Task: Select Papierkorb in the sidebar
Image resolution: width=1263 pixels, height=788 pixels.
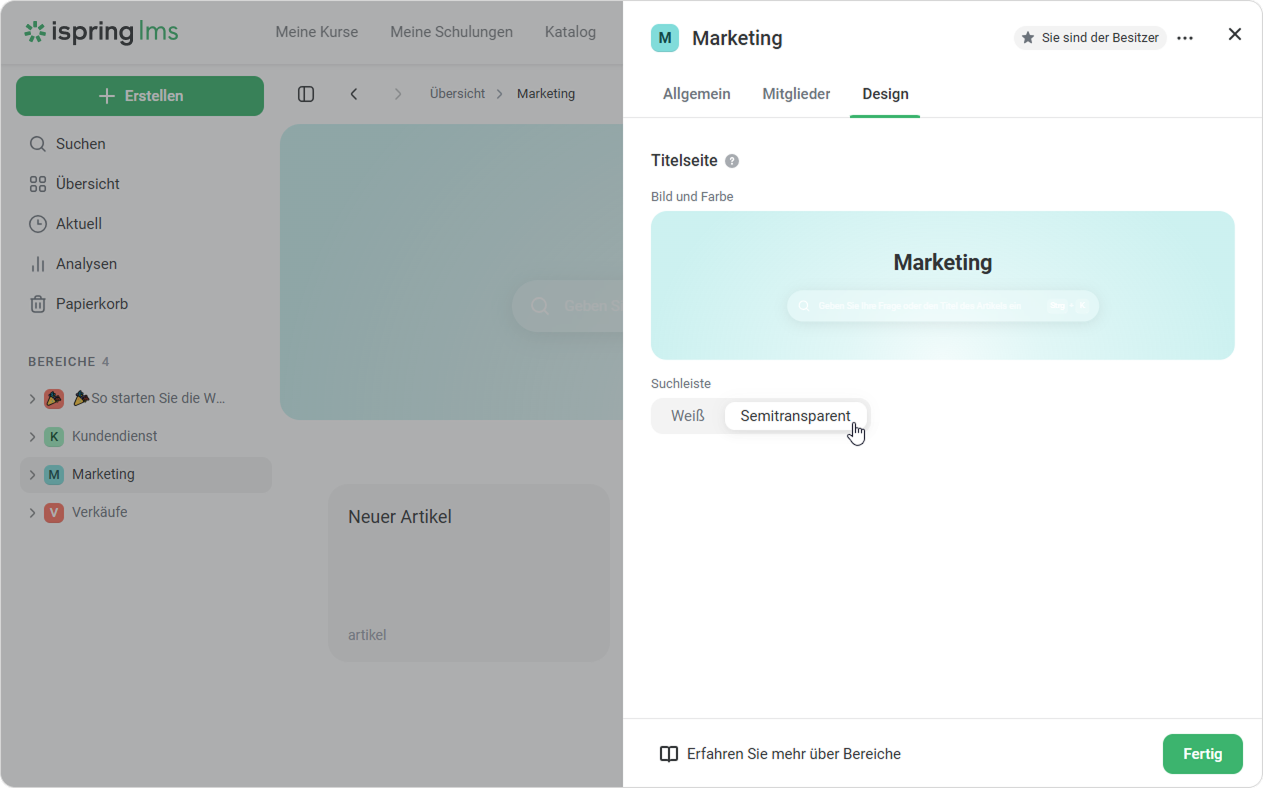Action: click(x=92, y=304)
